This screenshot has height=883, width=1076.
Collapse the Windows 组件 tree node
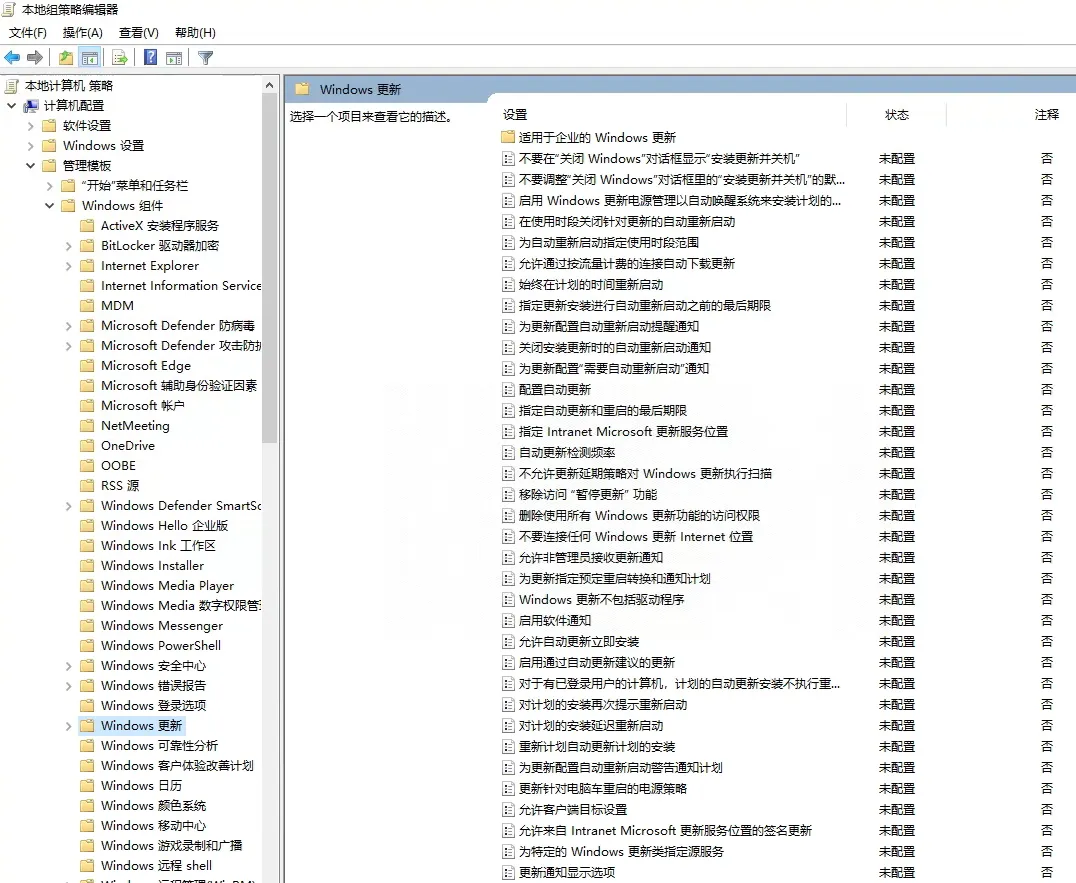click(x=48, y=205)
